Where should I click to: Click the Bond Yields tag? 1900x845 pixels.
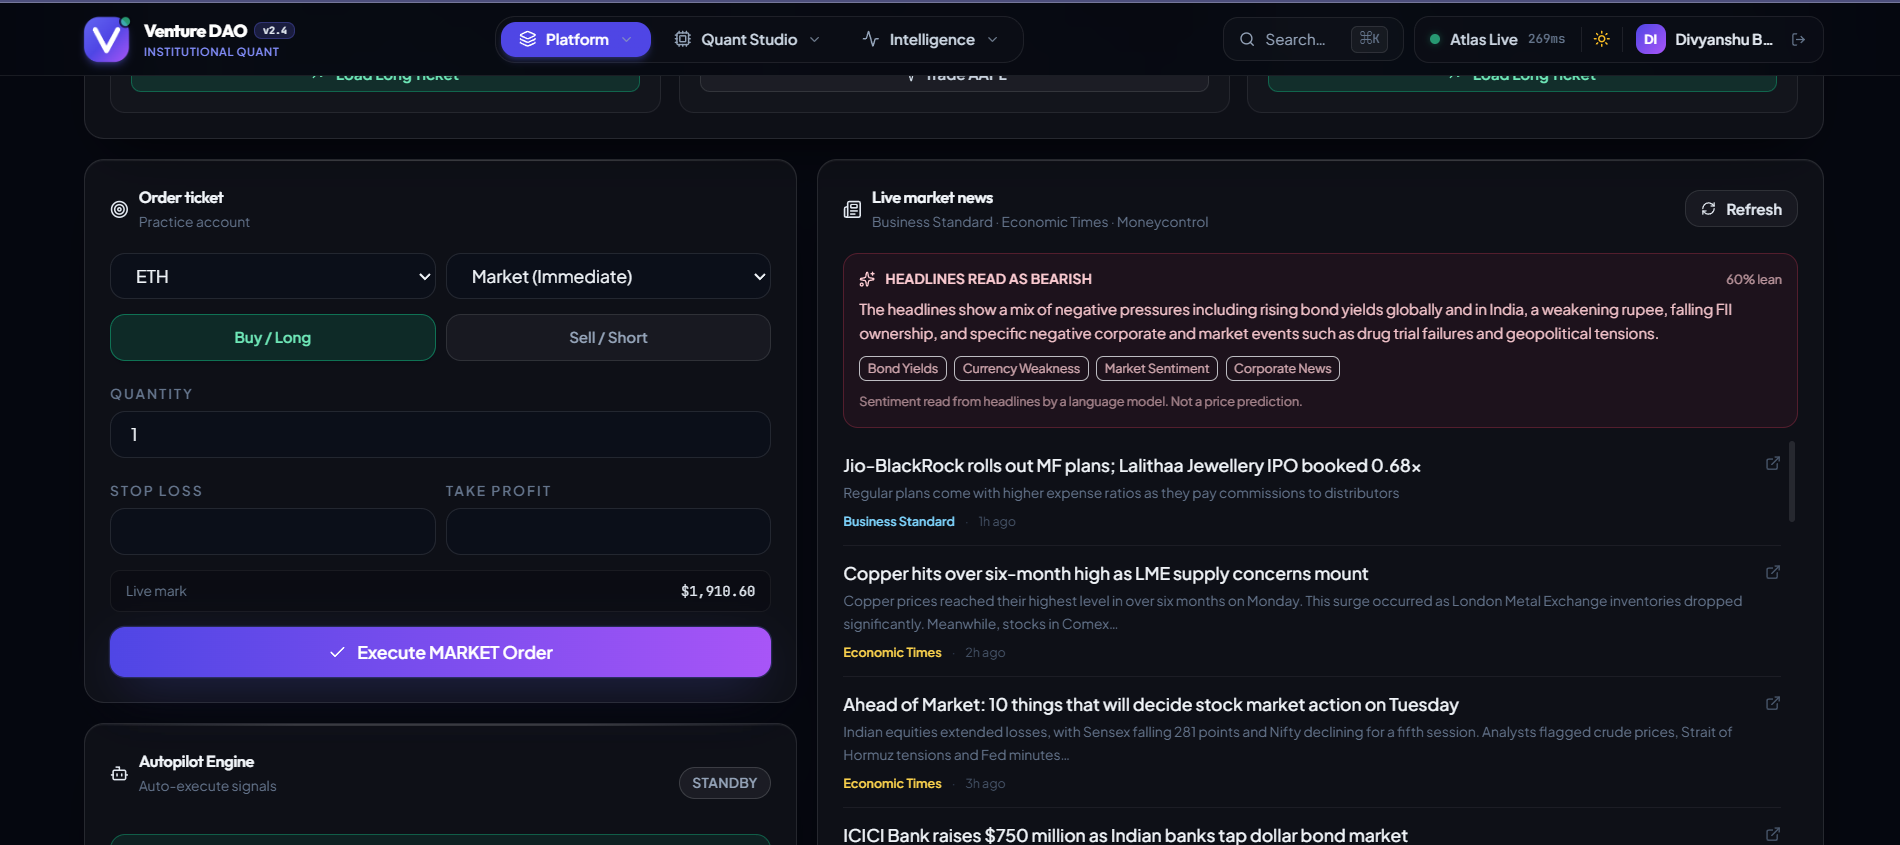903,369
